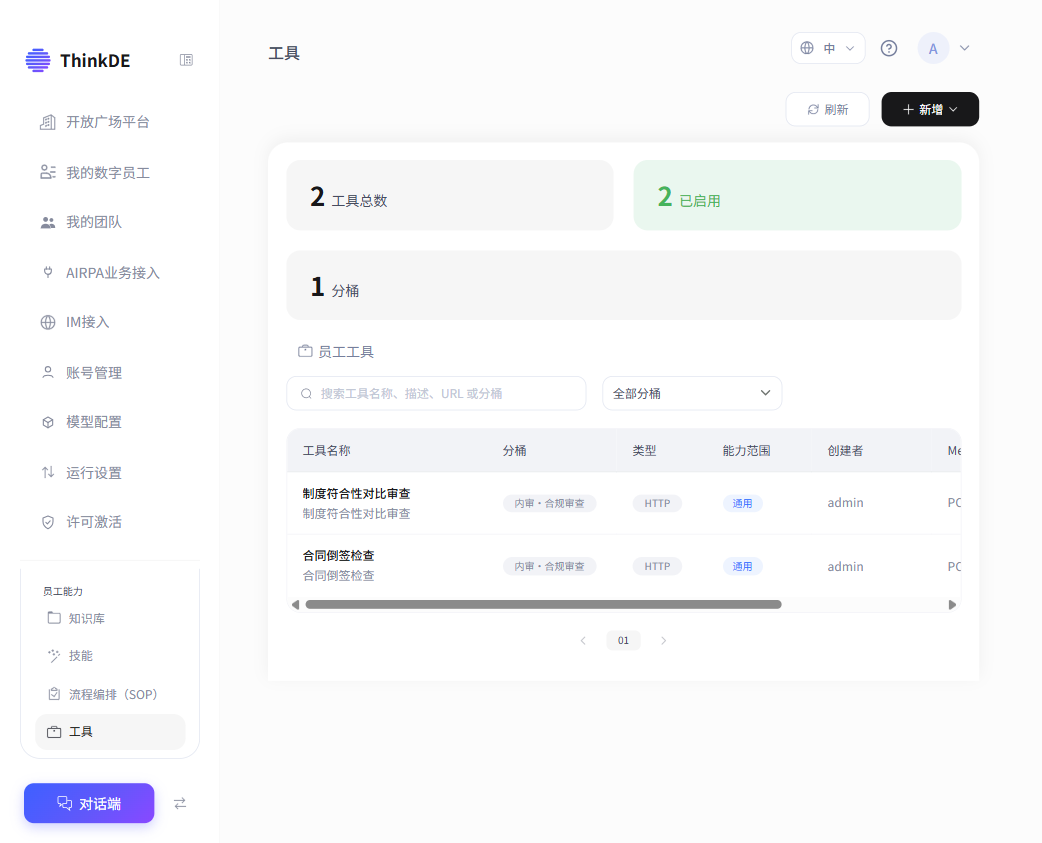The width and height of the screenshot is (1042, 843).
Task: Click the 模型配置 cube icon
Action: pos(48,422)
